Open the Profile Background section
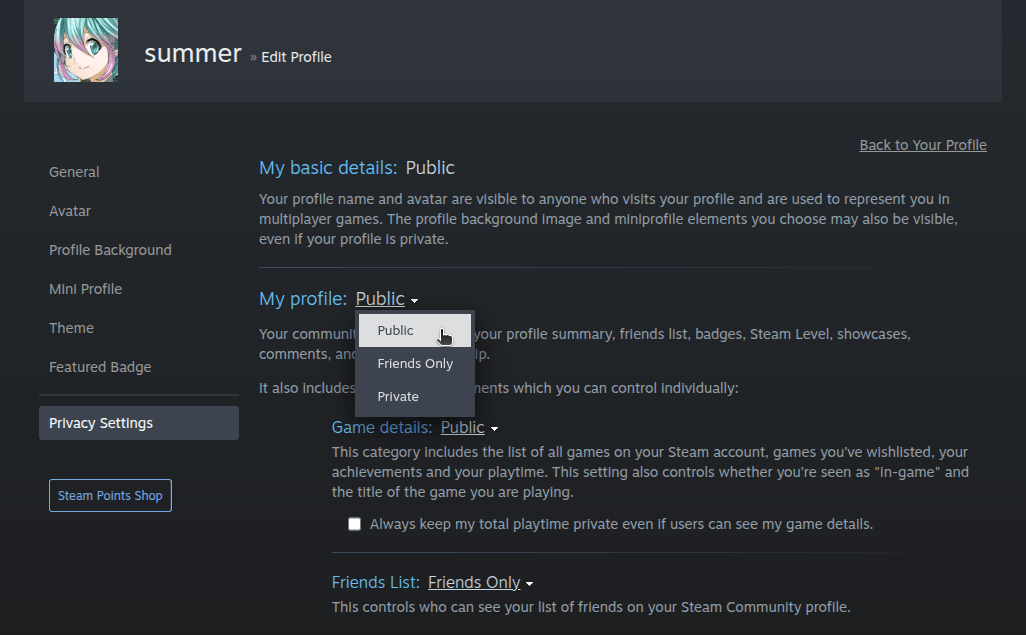Viewport: 1026px width, 635px height. click(109, 249)
